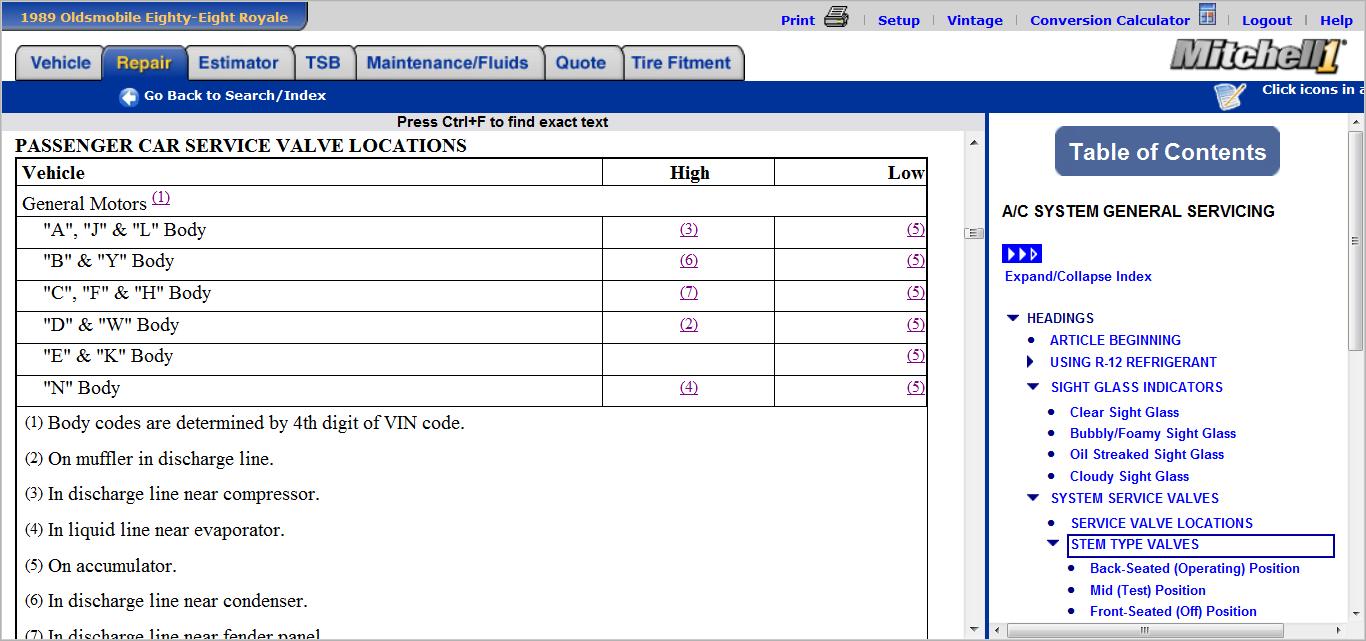The image size is (1366, 641).
Task: Click Low footnote (5) for E & K Body
Action: 916,356
